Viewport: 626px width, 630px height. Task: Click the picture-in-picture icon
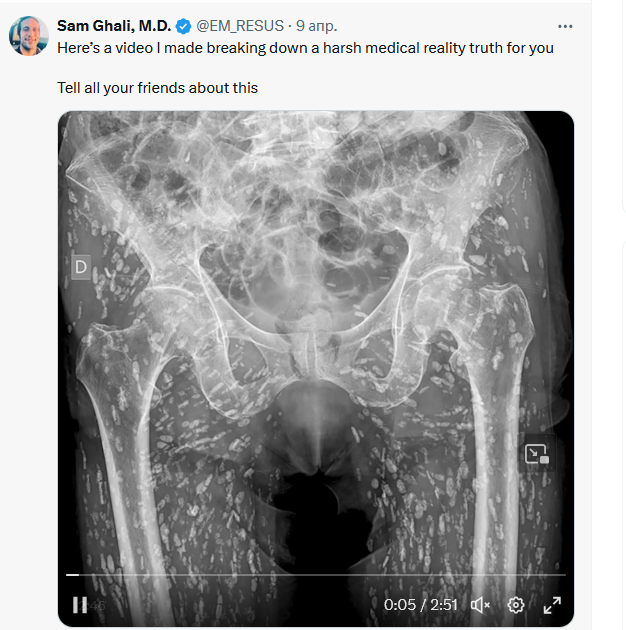click(537, 454)
